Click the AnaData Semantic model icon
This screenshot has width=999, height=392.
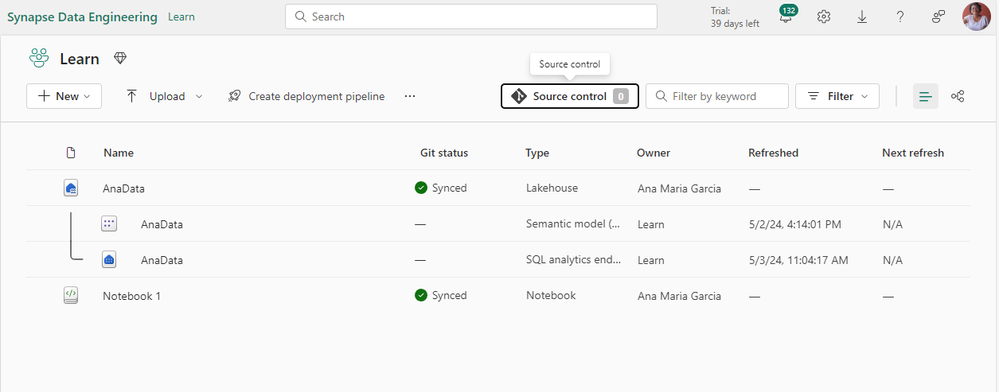109,224
